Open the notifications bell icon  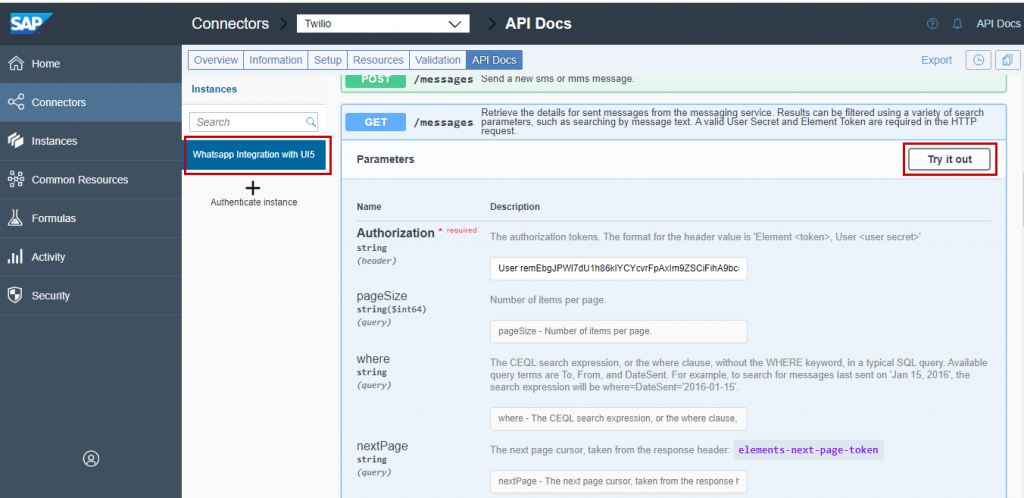[957, 24]
